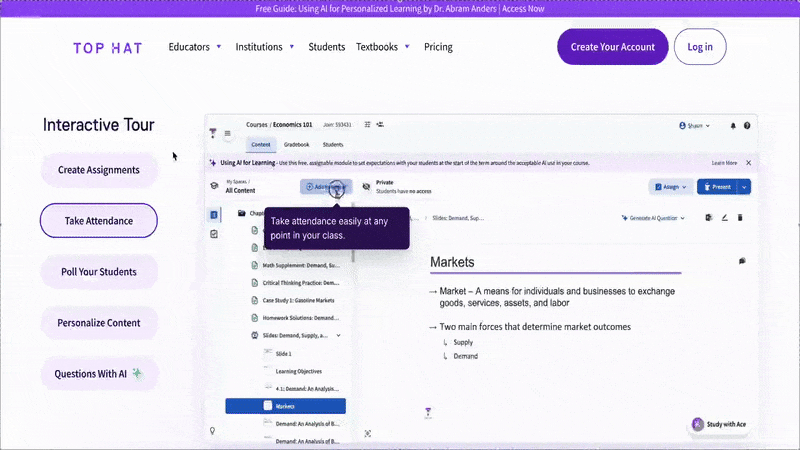Click the Top Hat logo
Image resolution: width=800 pixels, height=450 pixels.
coord(108,48)
